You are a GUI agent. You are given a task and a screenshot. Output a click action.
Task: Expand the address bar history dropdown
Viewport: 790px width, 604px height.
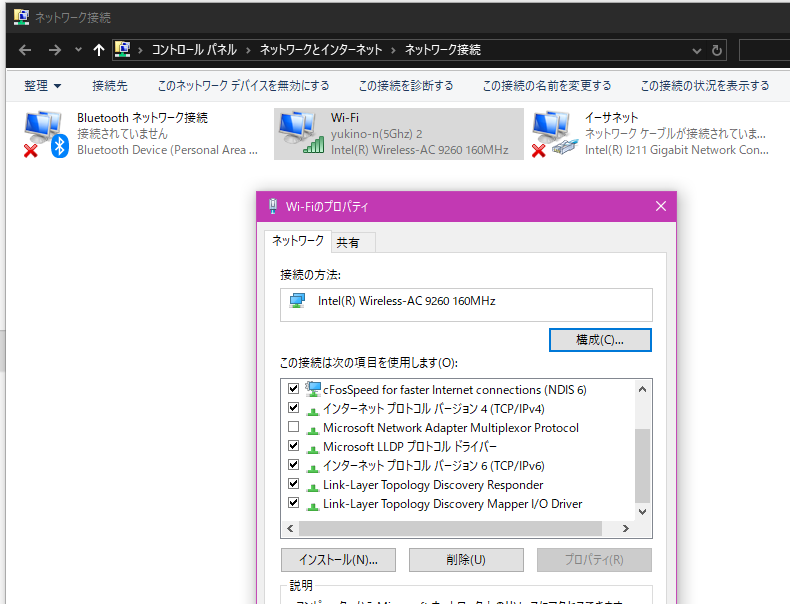pyautogui.click(x=697, y=50)
